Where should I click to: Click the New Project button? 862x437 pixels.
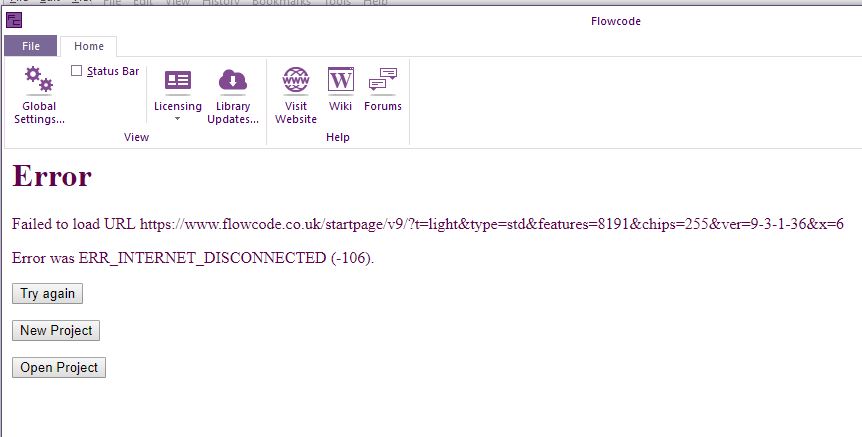click(56, 330)
